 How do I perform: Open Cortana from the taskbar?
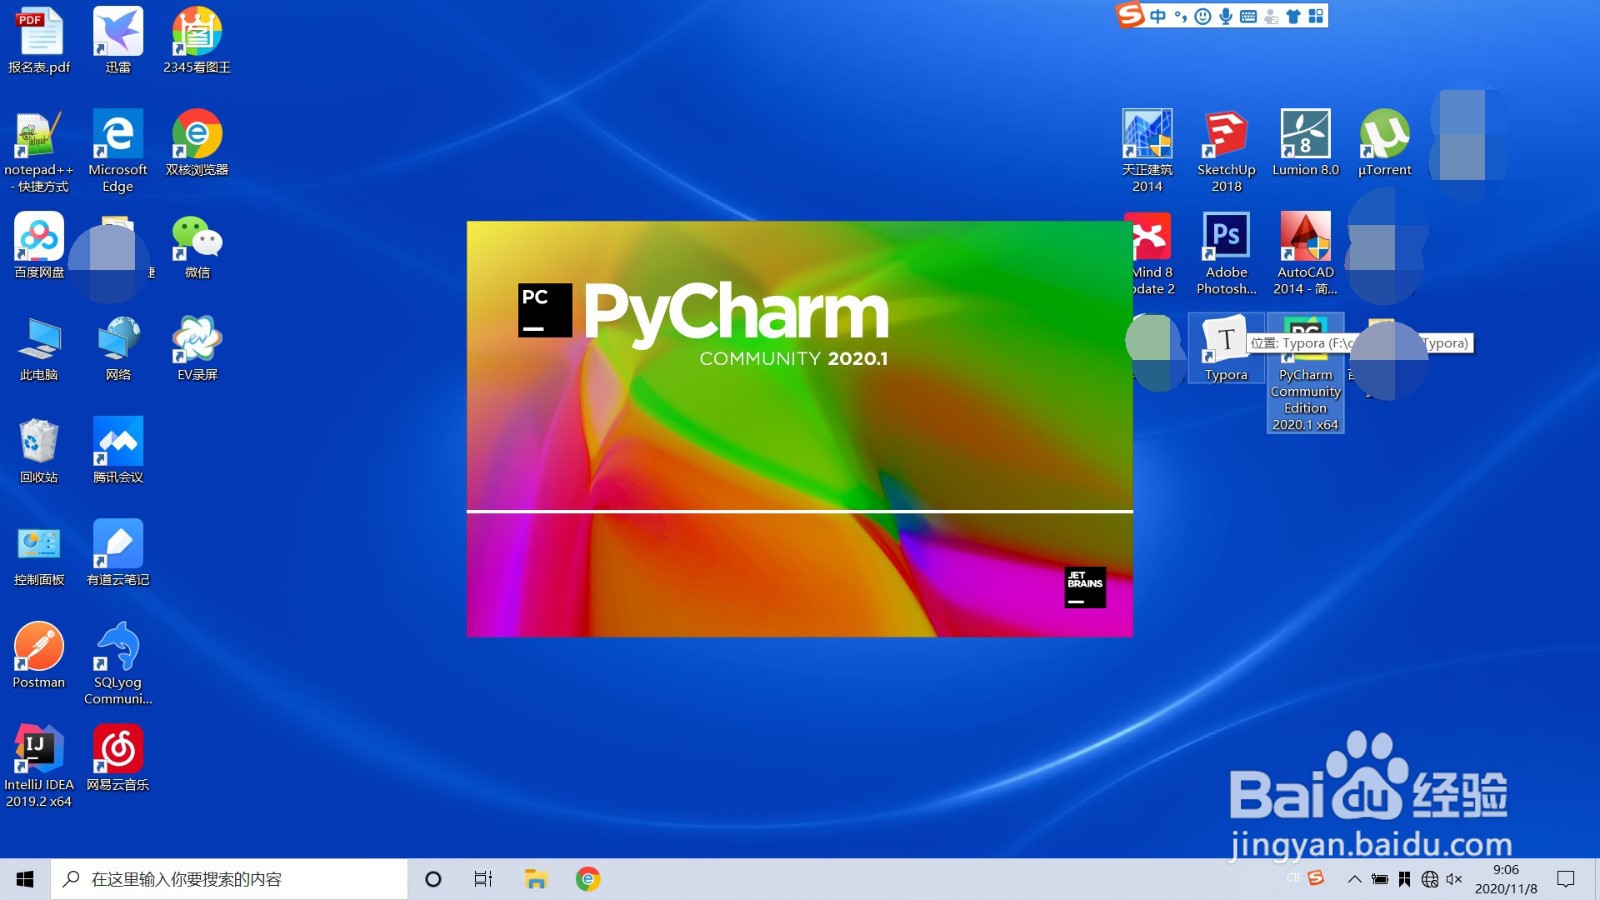433,879
